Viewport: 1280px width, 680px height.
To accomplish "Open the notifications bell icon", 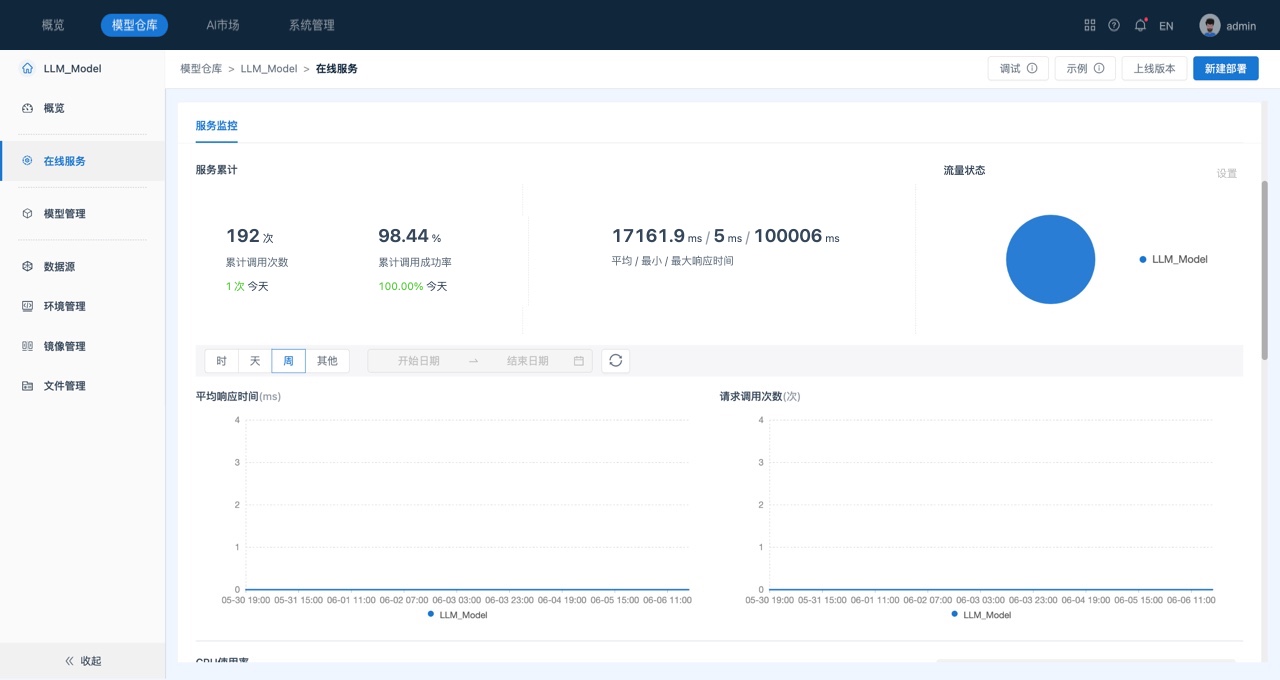I will coord(1140,25).
